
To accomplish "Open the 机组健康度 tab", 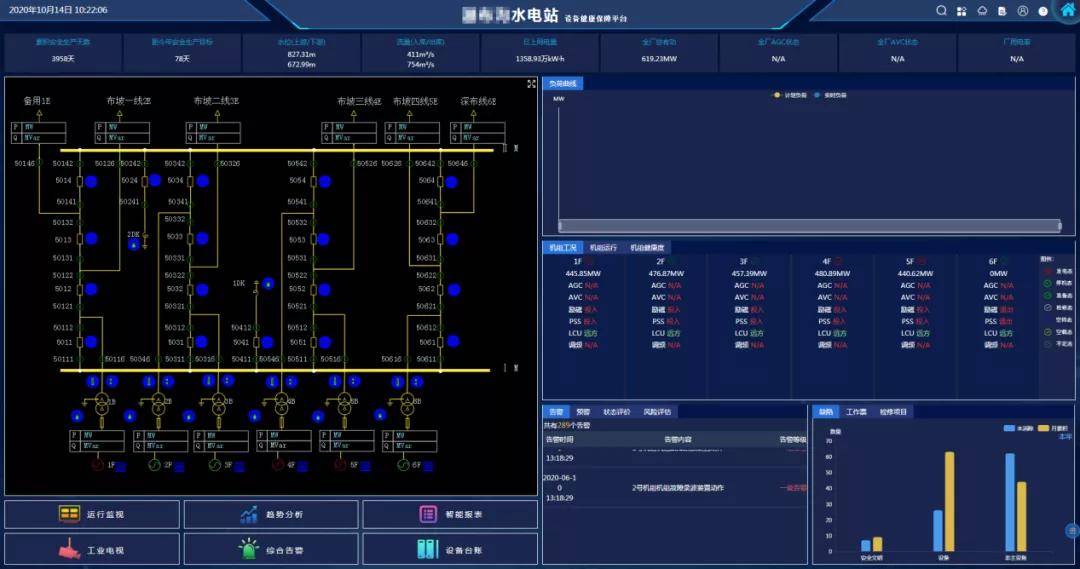I will tap(646, 247).
